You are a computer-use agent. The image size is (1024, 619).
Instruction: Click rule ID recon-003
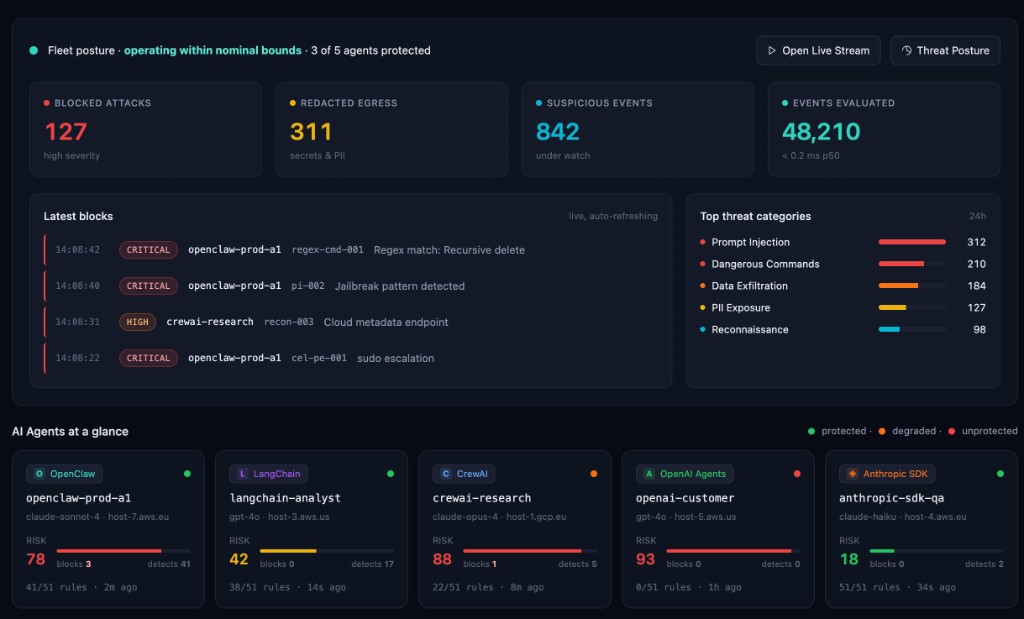coord(289,322)
